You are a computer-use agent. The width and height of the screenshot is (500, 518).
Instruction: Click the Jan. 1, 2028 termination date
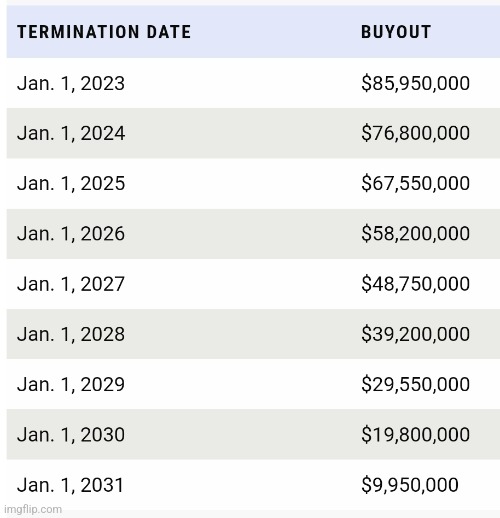tap(71, 334)
